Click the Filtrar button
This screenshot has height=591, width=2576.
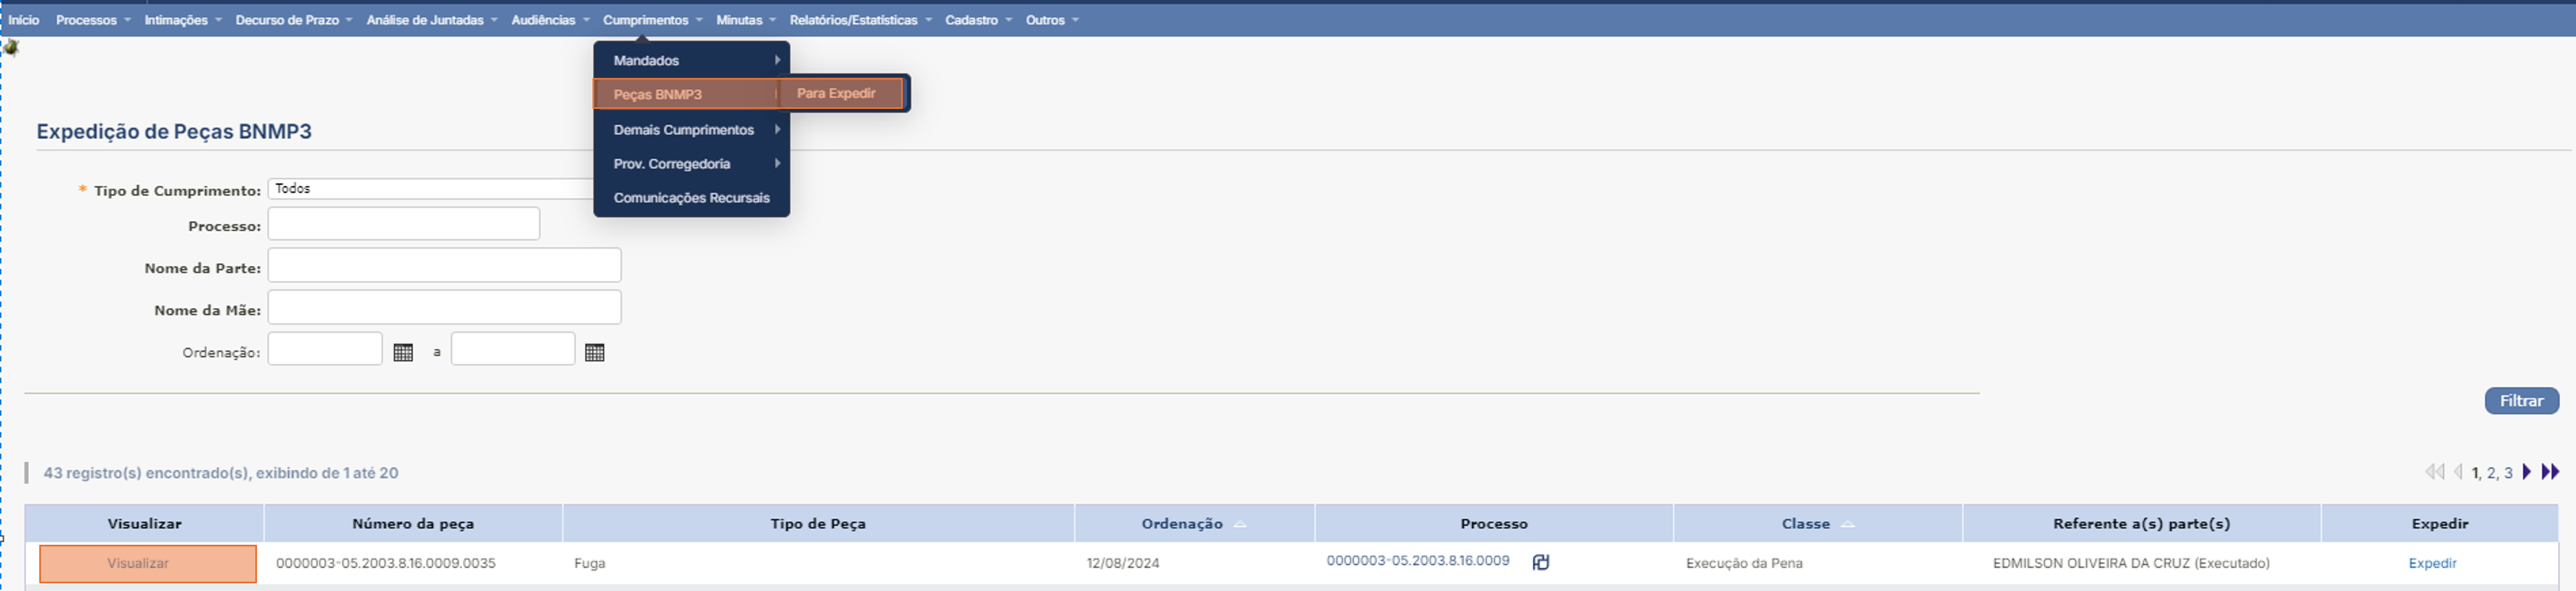[x=2521, y=401]
